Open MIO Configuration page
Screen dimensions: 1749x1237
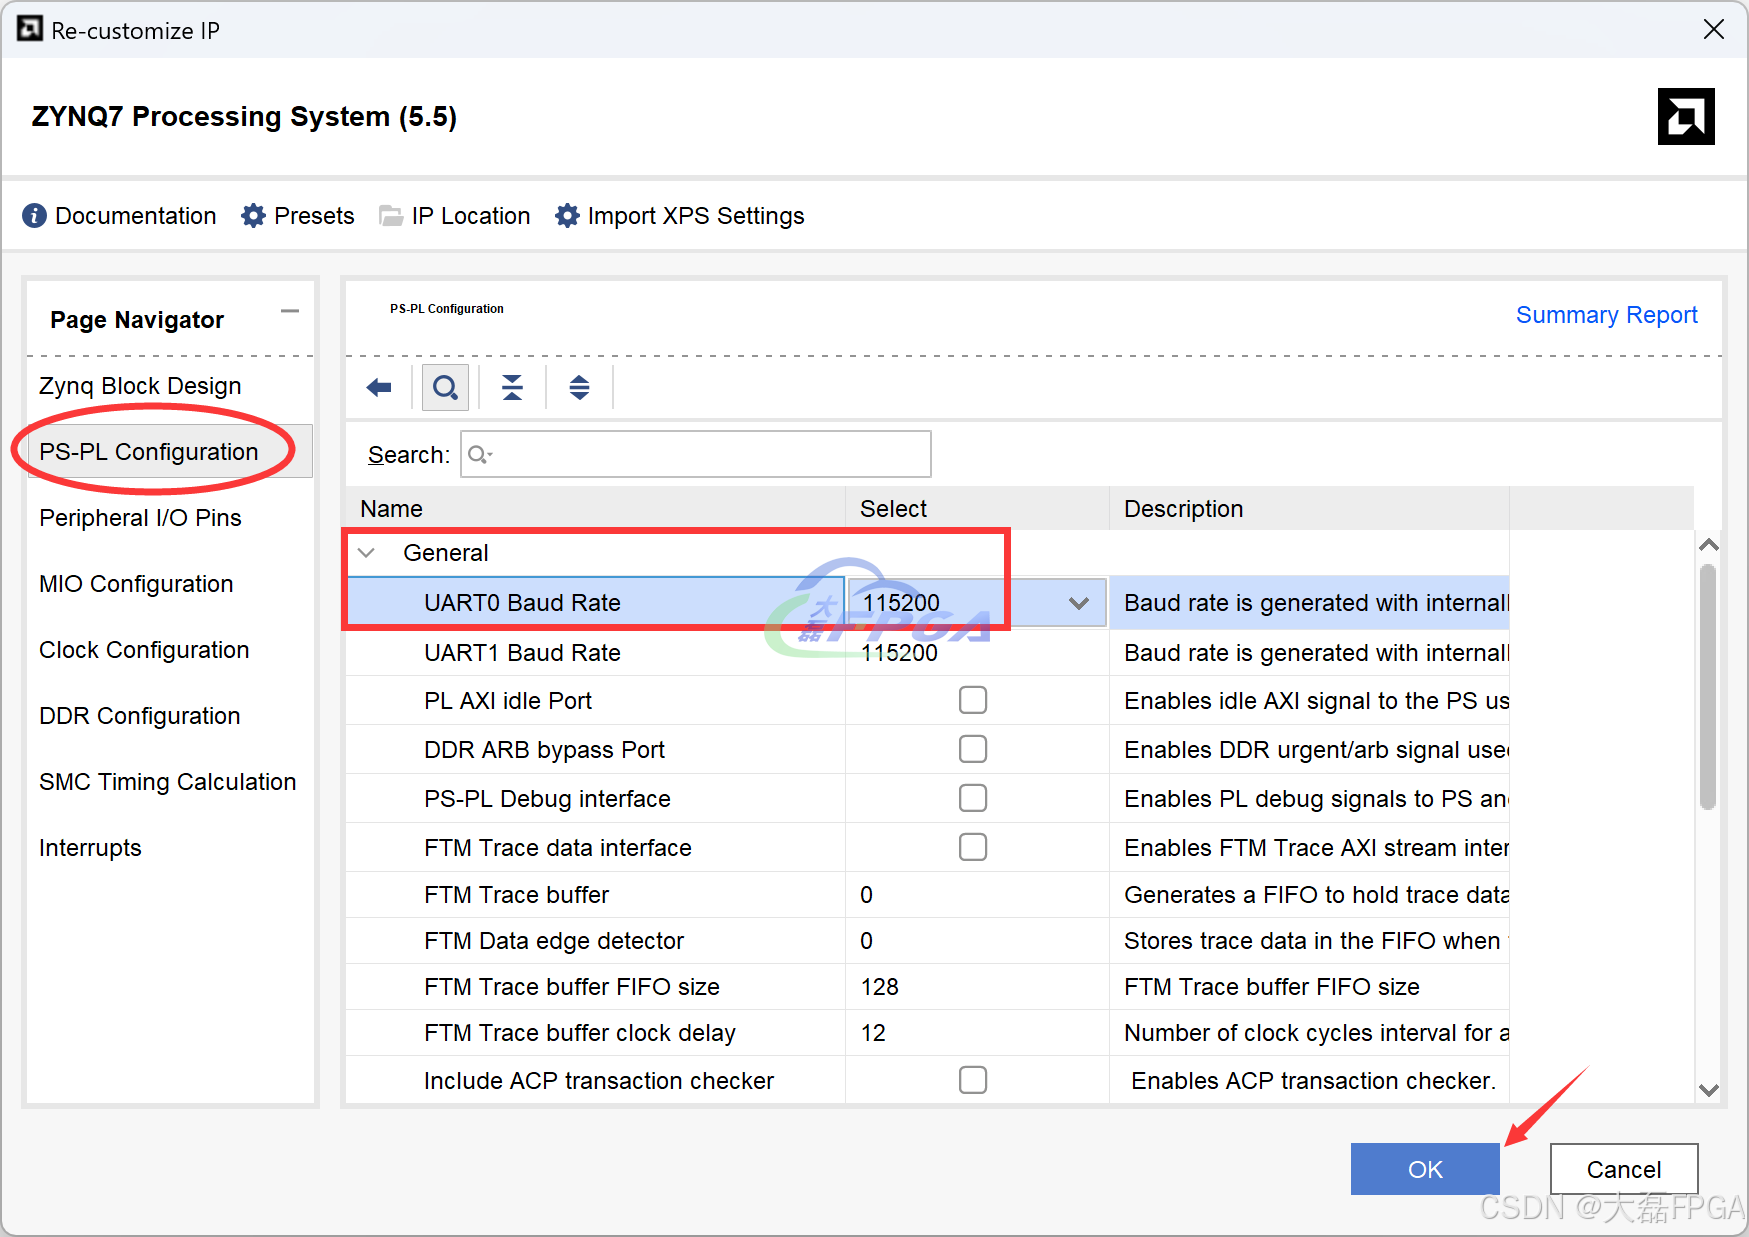click(x=136, y=584)
